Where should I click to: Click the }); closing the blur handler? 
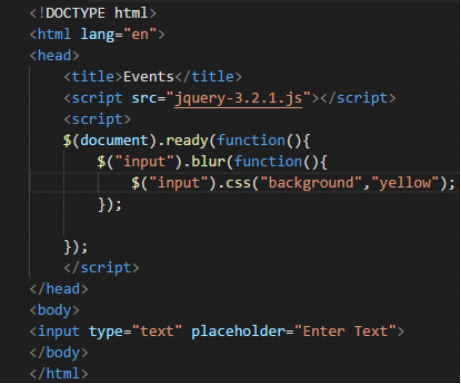[x=110, y=204]
